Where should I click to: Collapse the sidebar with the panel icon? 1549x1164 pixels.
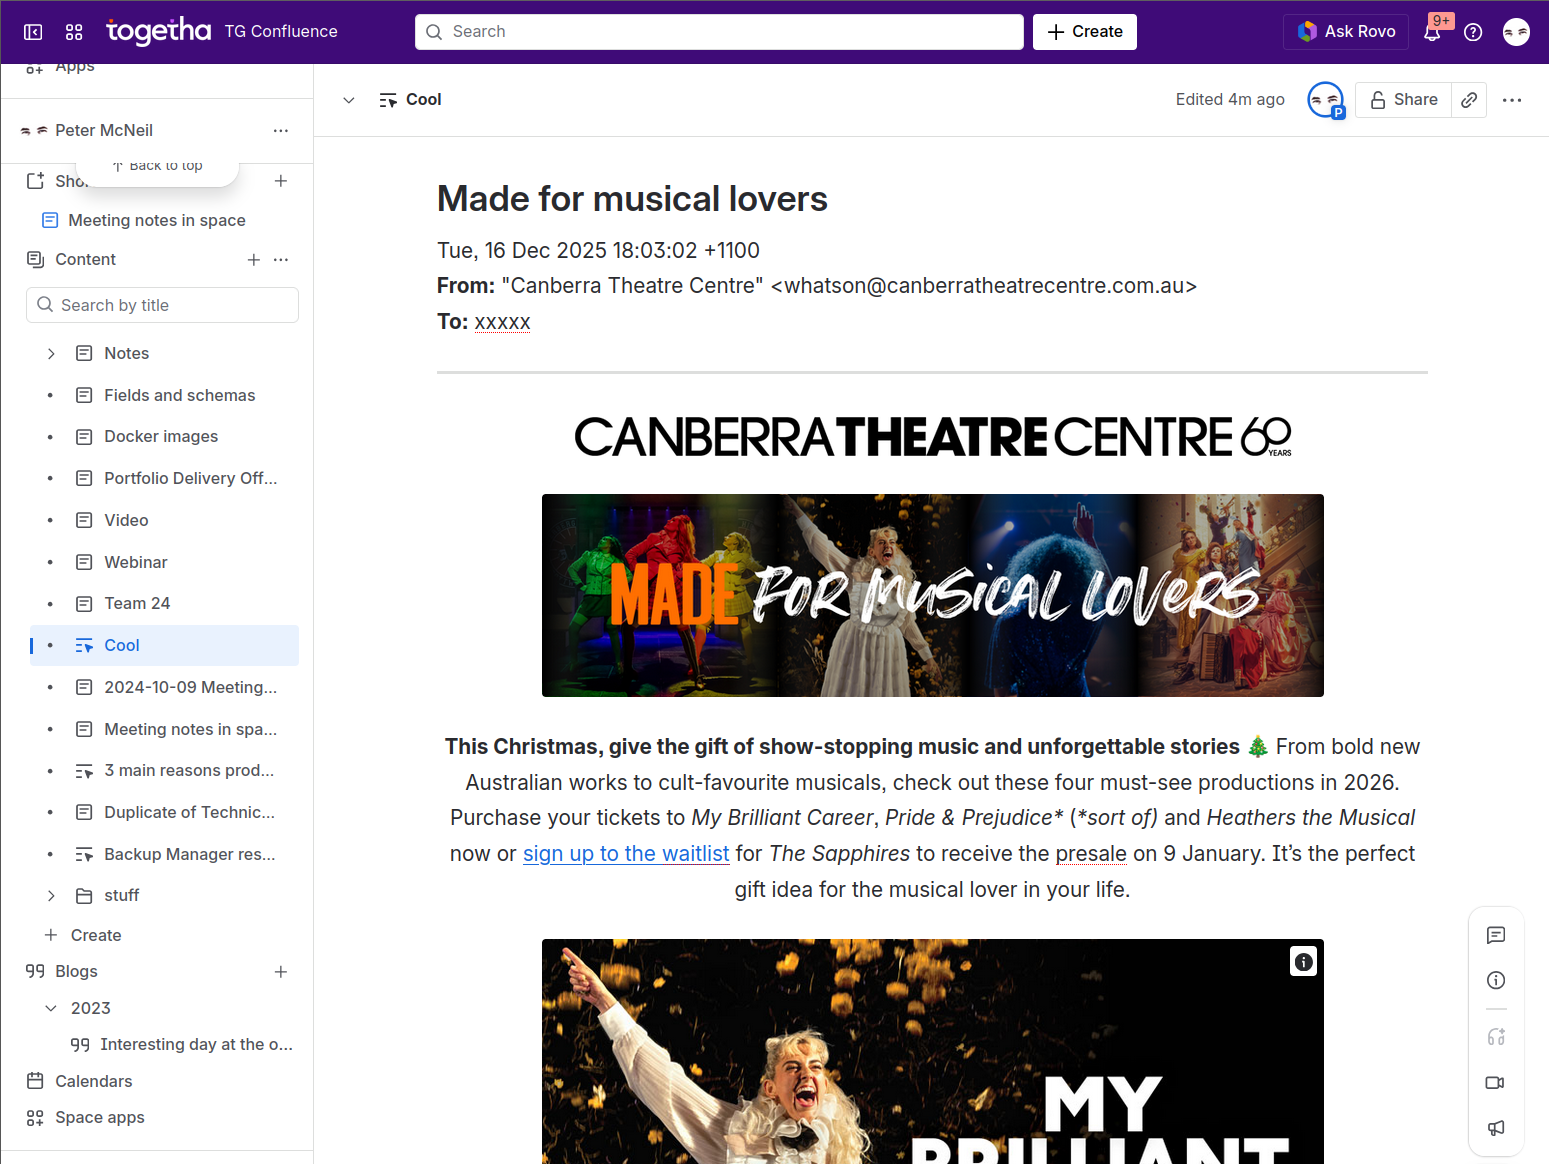point(33,31)
